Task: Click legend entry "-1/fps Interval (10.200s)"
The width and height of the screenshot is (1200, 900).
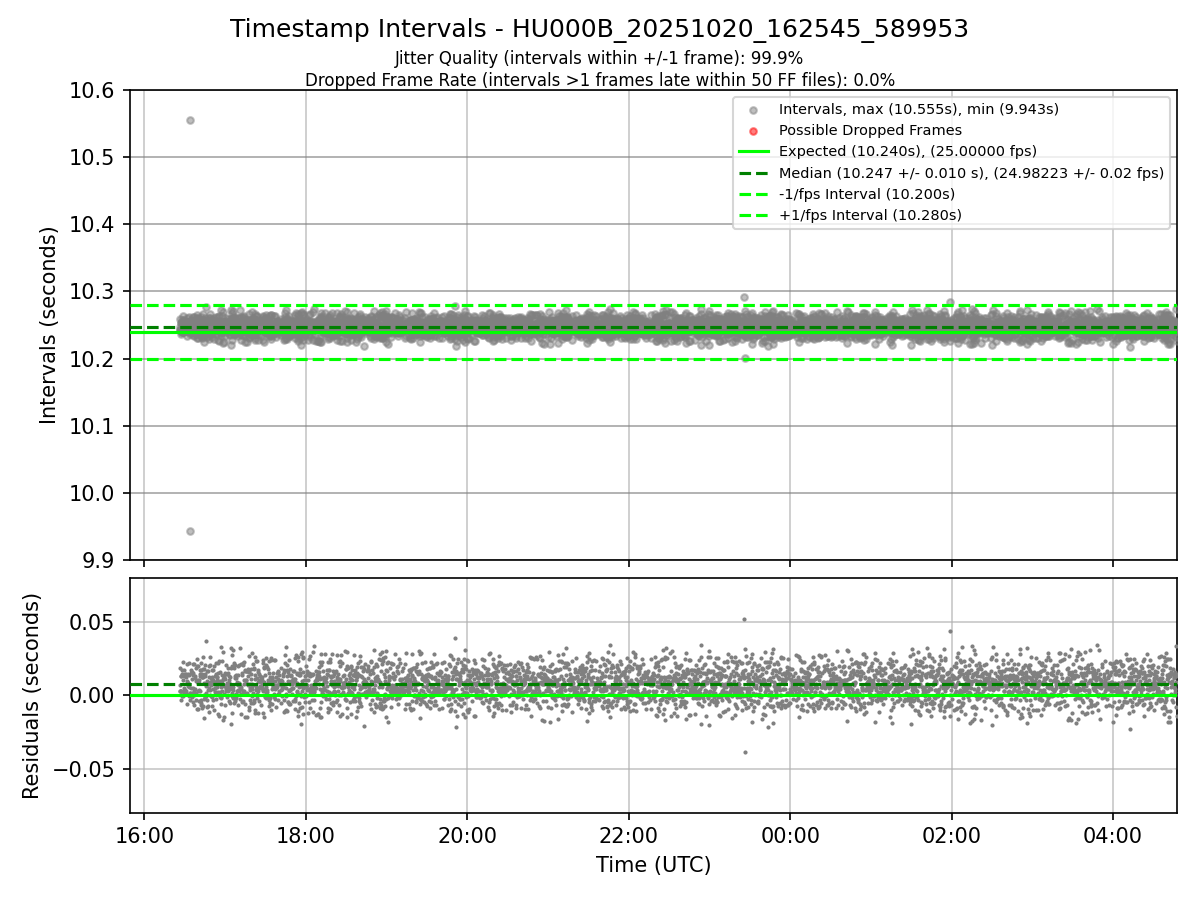Action: tap(866, 194)
